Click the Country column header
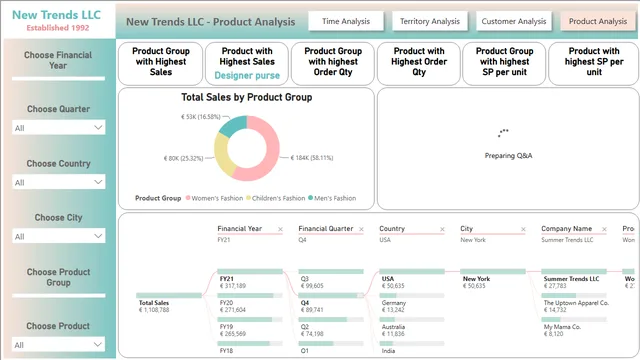The width and height of the screenshot is (640, 360). (392, 229)
